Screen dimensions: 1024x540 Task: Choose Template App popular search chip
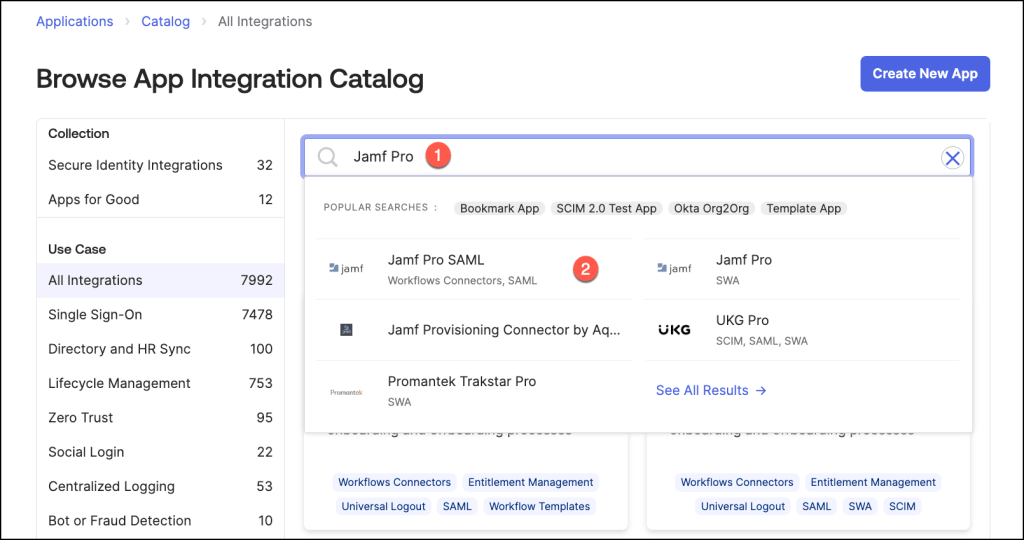pos(803,209)
